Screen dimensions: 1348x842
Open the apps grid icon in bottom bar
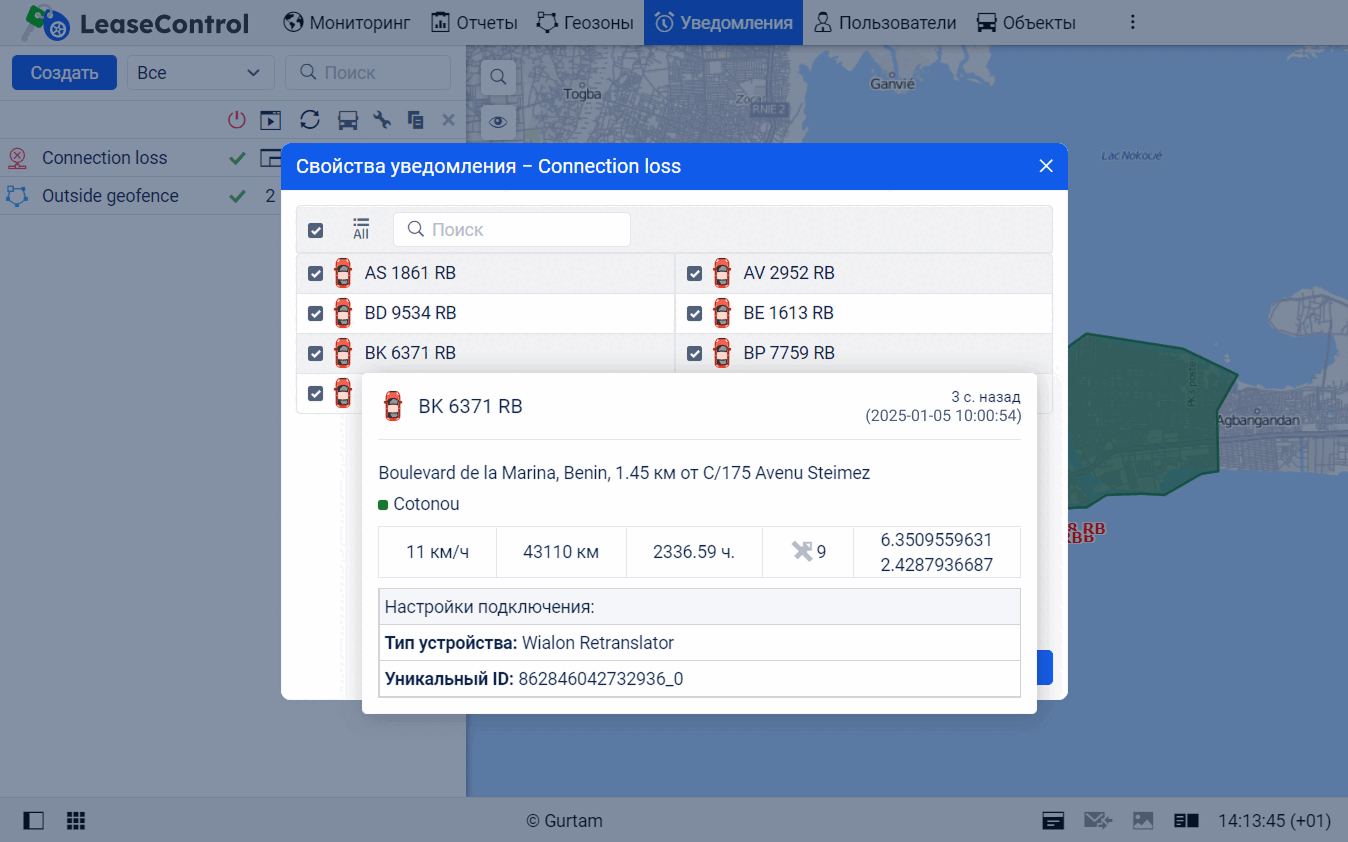76,821
